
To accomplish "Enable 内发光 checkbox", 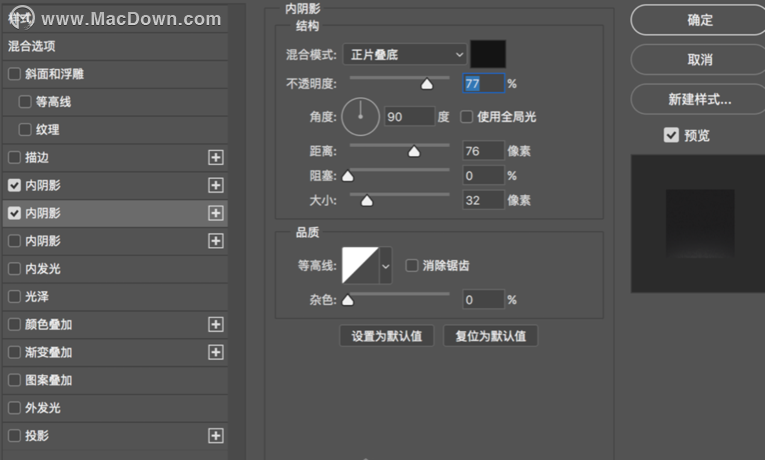I will pyautogui.click(x=14, y=269).
